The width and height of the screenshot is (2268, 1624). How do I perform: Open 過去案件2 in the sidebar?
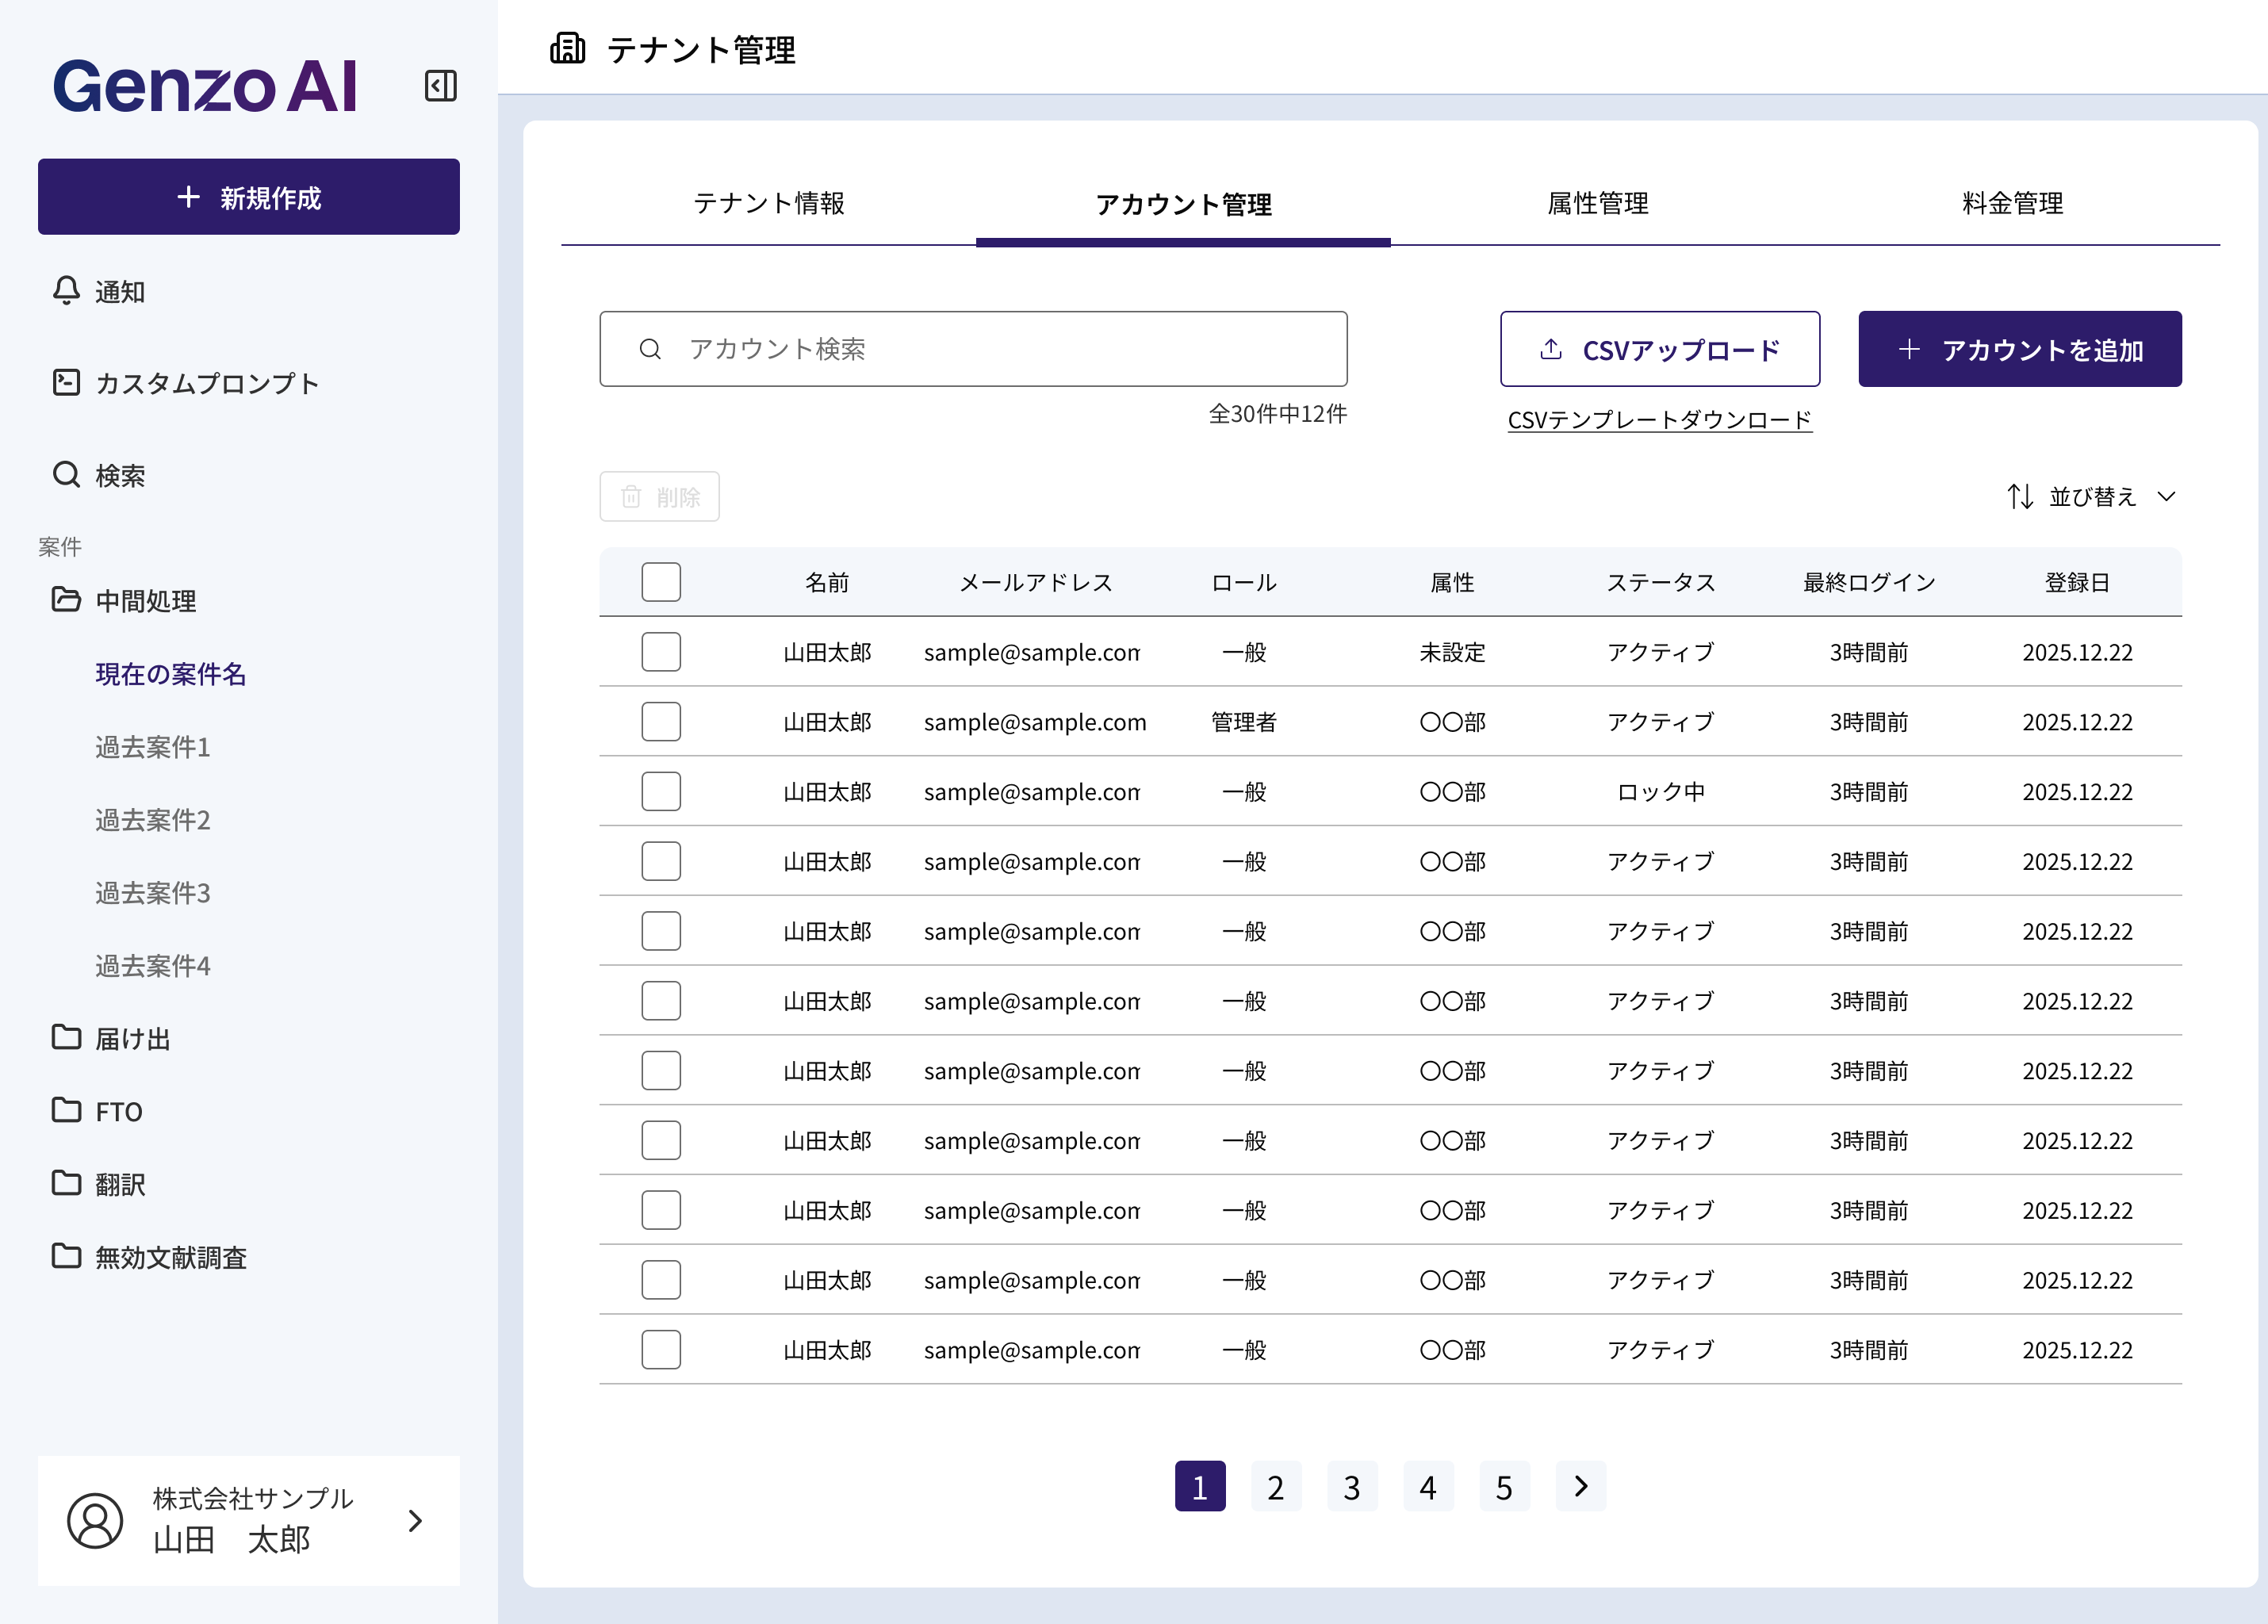click(x=153, y=820)
